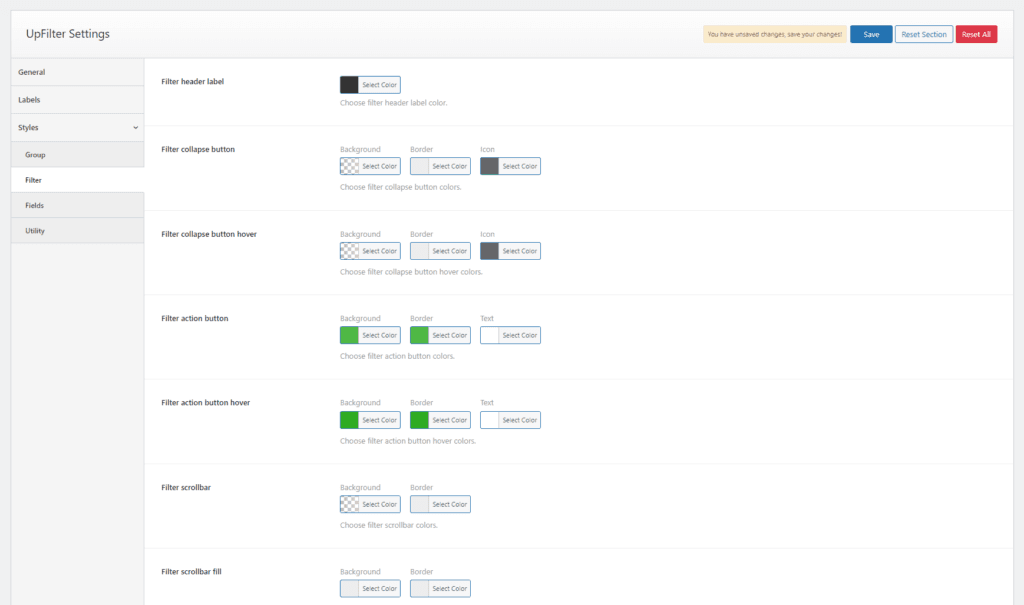Collapse the Styles section chevron
This screenshot has height=605, width=1024.
pyautogui.click(x=135, y=128)
